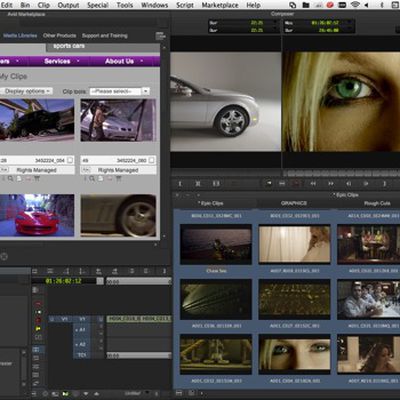Click the magnifier icon under clip 3452224_004
The image size is (400, 400).
click(x=11, y=179)
